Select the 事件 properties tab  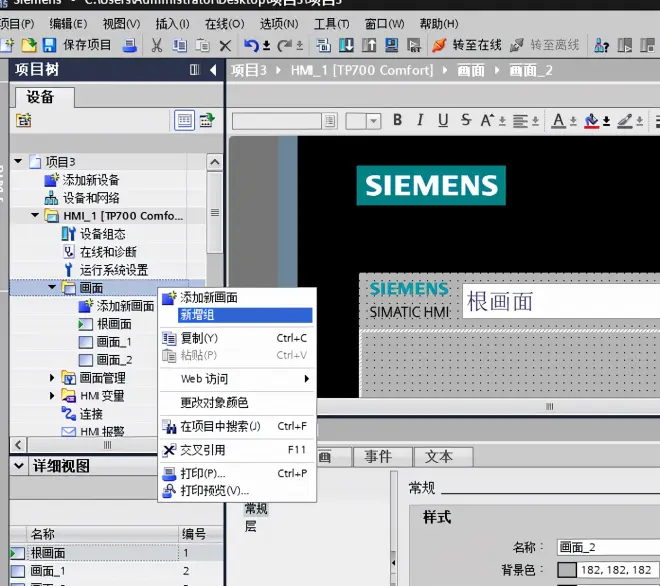pos(381,457)
